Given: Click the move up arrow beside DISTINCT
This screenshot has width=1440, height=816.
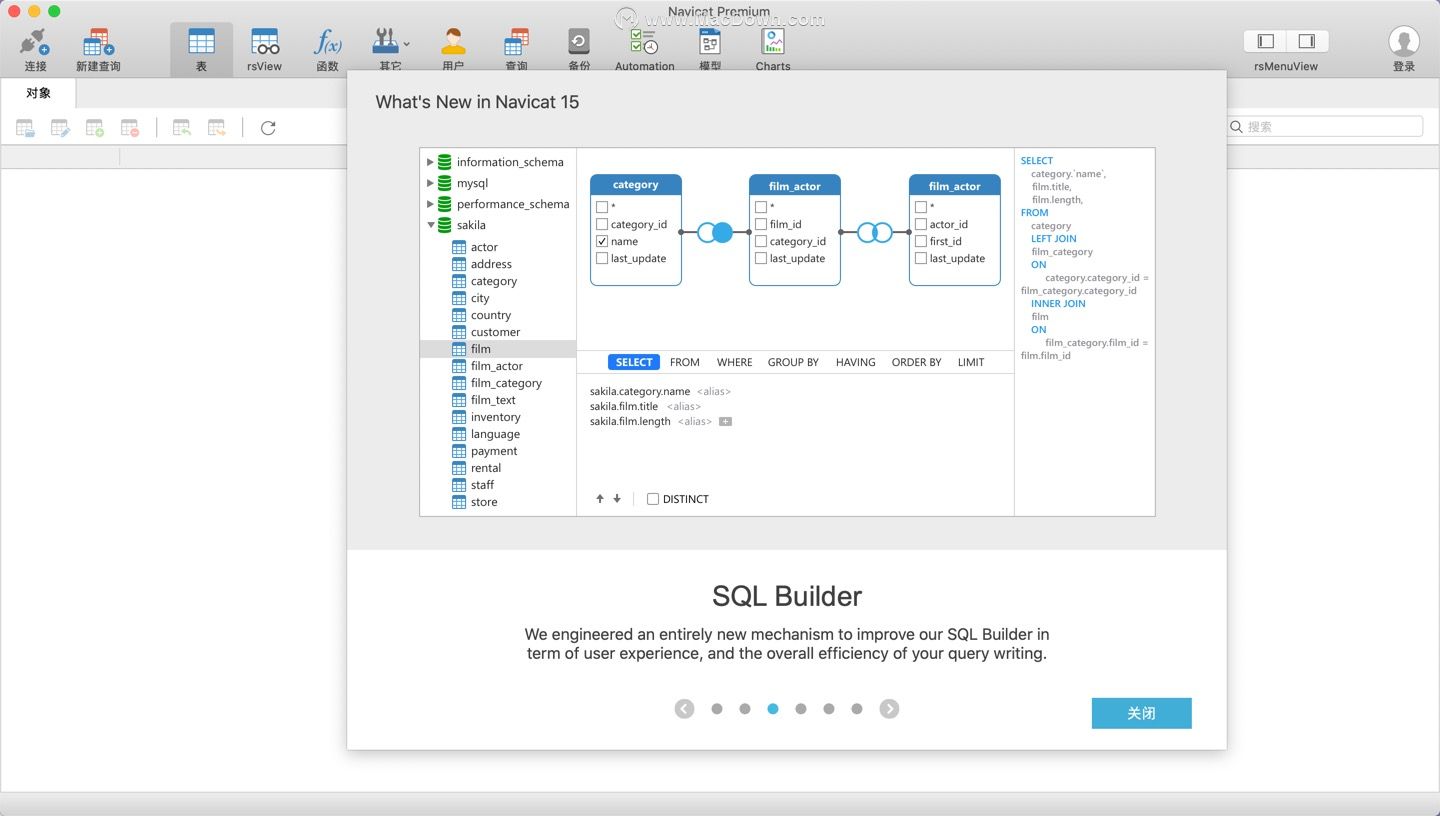Looking at the screenshot, I should (600, 499).
